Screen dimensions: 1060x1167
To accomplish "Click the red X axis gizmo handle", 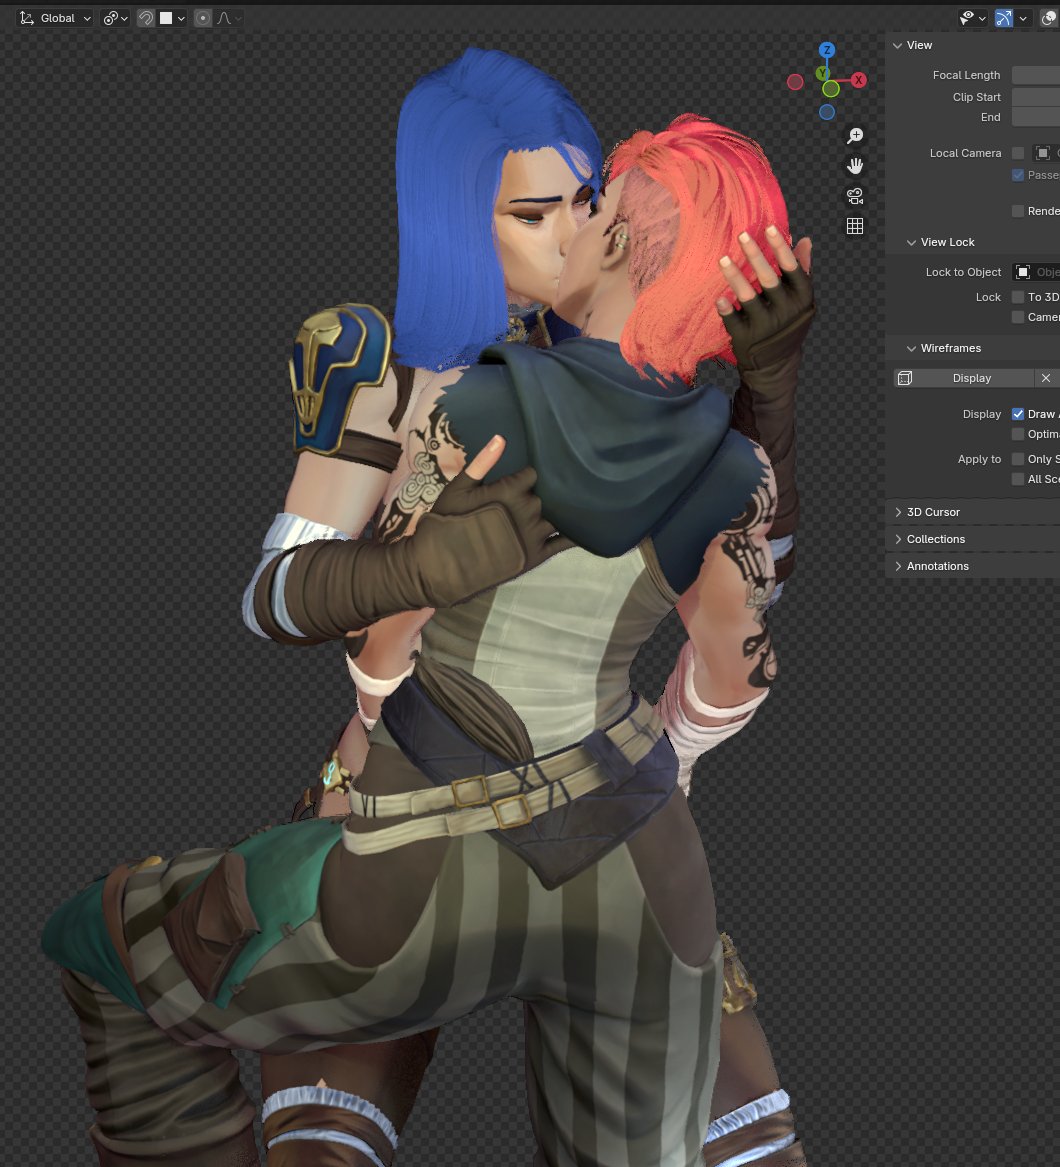I will [858, 80].
